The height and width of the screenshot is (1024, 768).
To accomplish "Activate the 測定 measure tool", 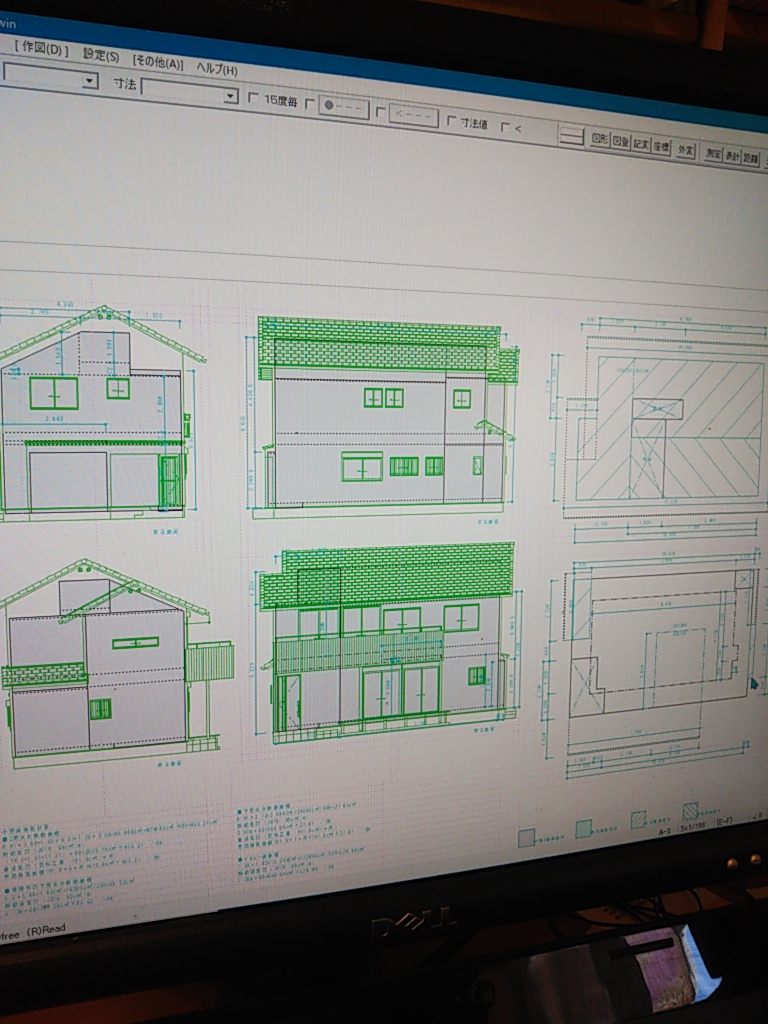I will click(712, 153).
